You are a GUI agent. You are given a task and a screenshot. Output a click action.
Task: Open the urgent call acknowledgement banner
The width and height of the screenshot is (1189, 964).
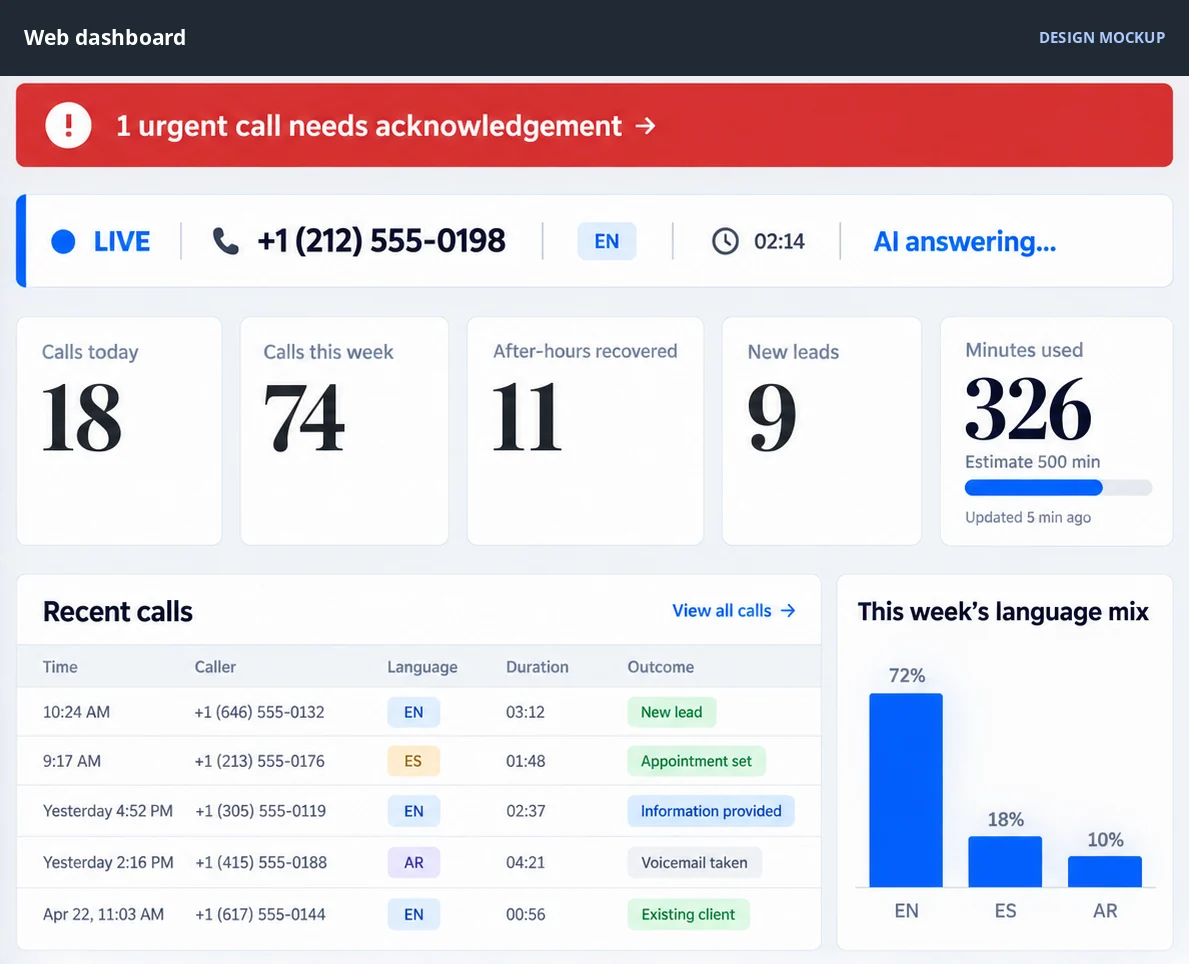(x=594, y=125)
